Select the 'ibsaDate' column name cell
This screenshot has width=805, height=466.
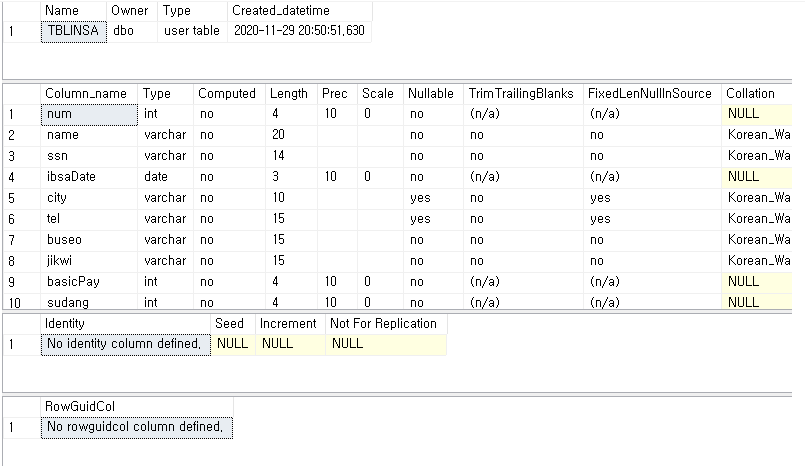coord(89,178)
